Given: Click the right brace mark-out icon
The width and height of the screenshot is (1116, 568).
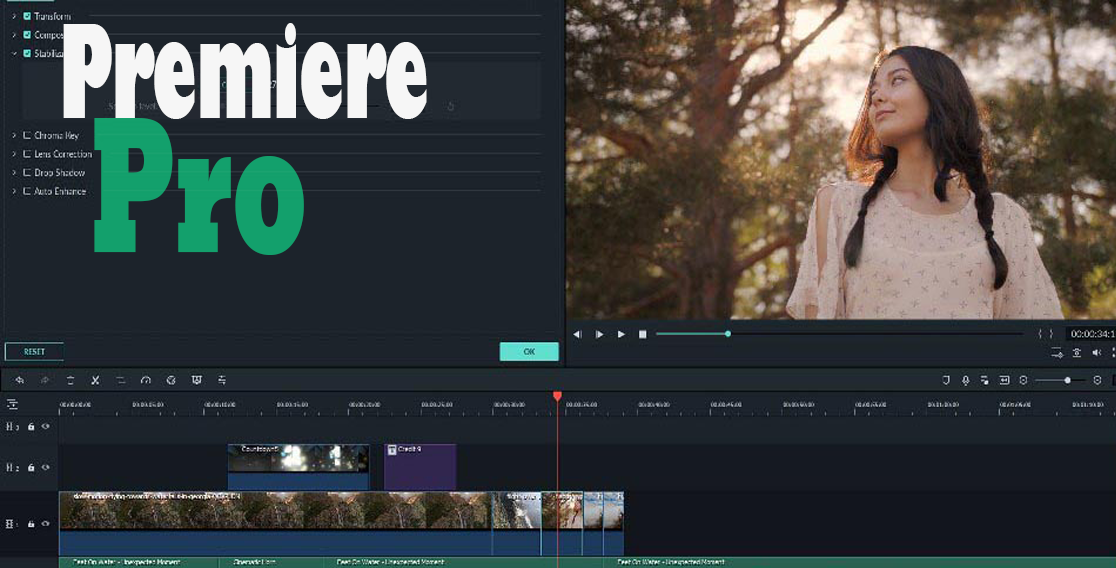Looking at the screenshot, I should 1051,334.
